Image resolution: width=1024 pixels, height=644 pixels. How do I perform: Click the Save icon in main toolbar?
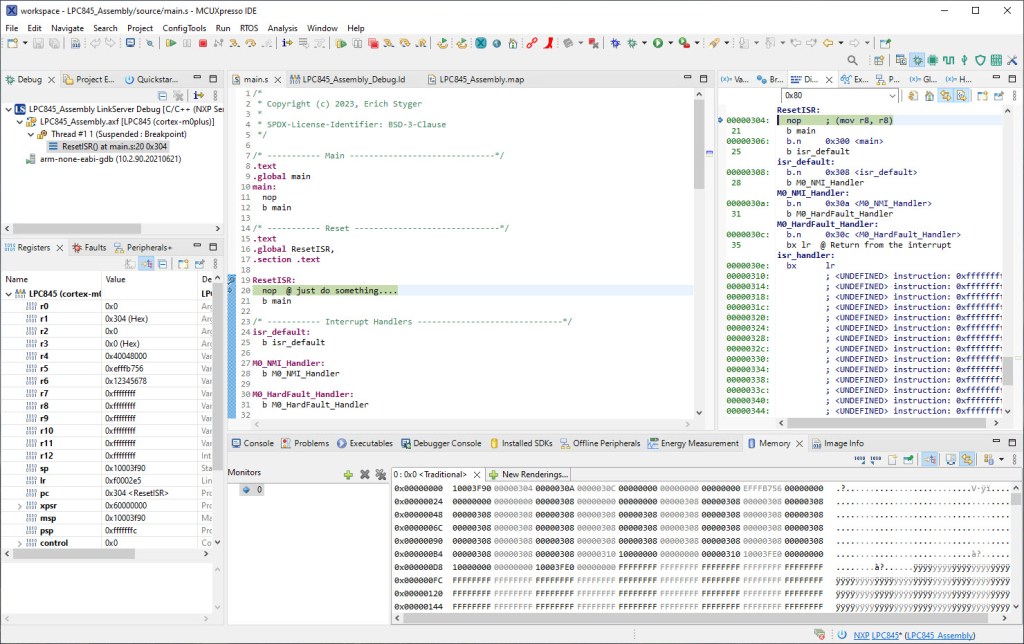(x=39, y=44)
